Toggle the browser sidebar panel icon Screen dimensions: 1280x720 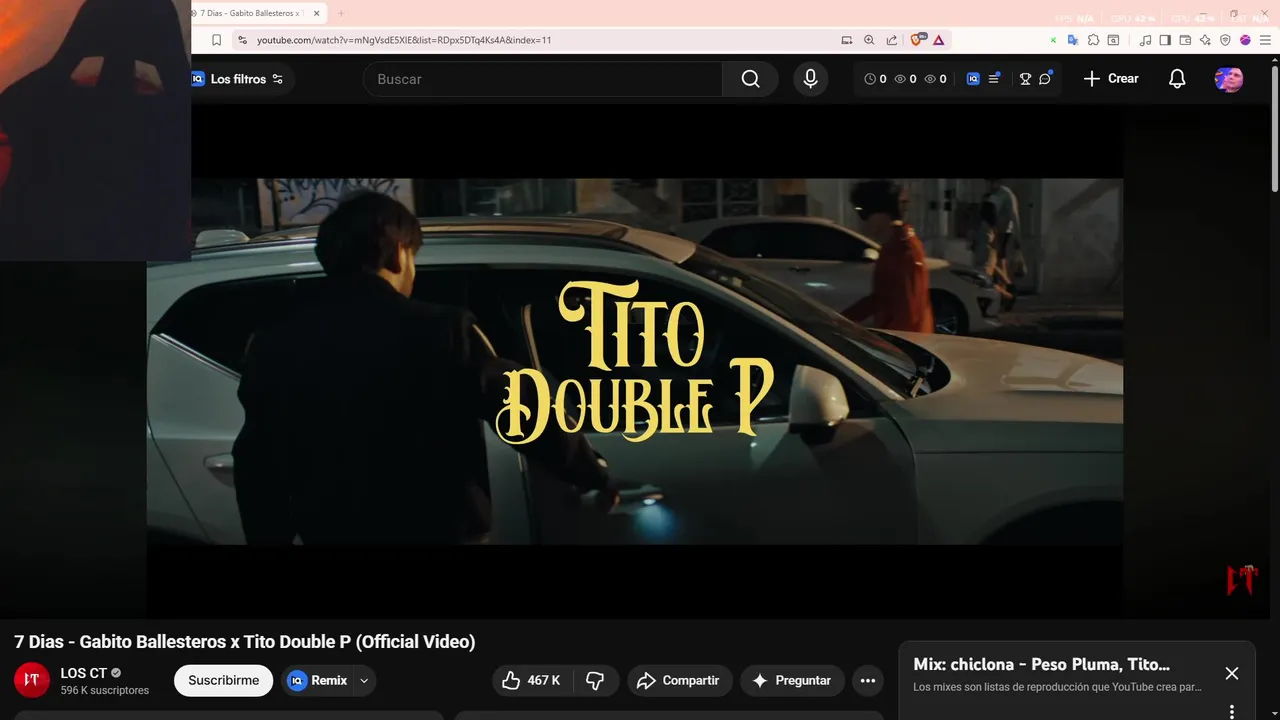[1165, 40]
